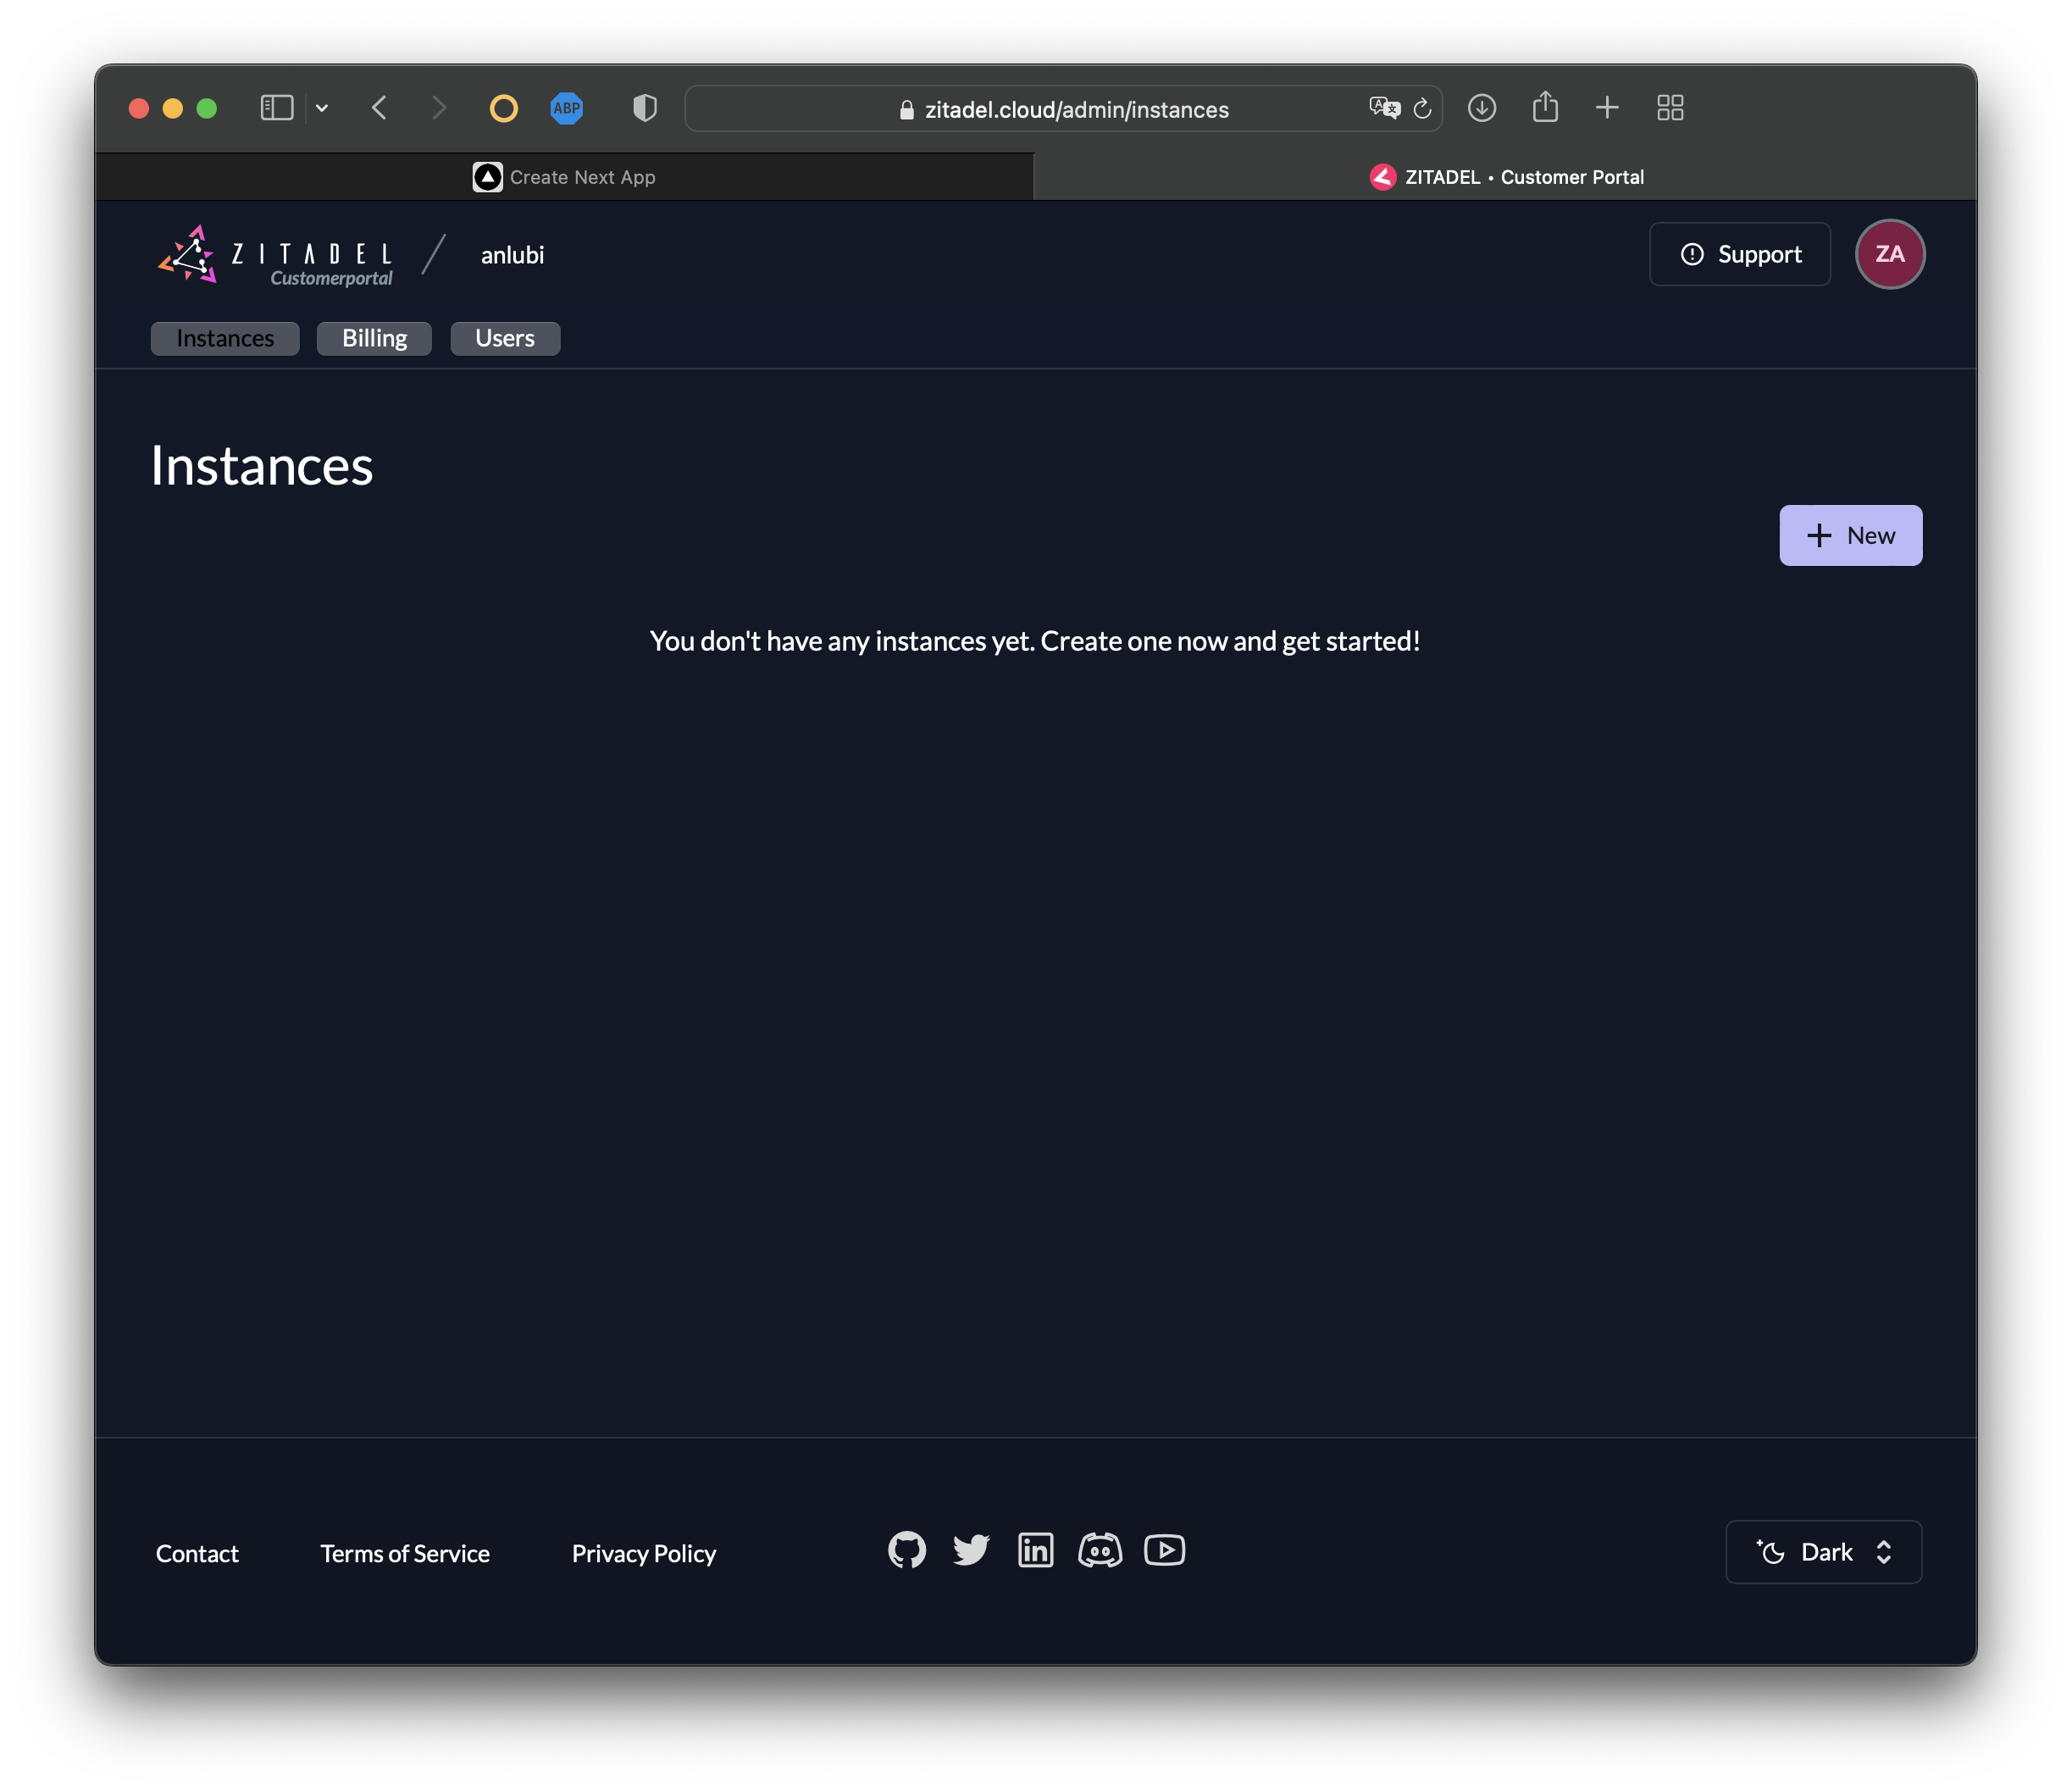2072x1791 pixels.
Task: Click the Support button
Action: coord(1739,254)
